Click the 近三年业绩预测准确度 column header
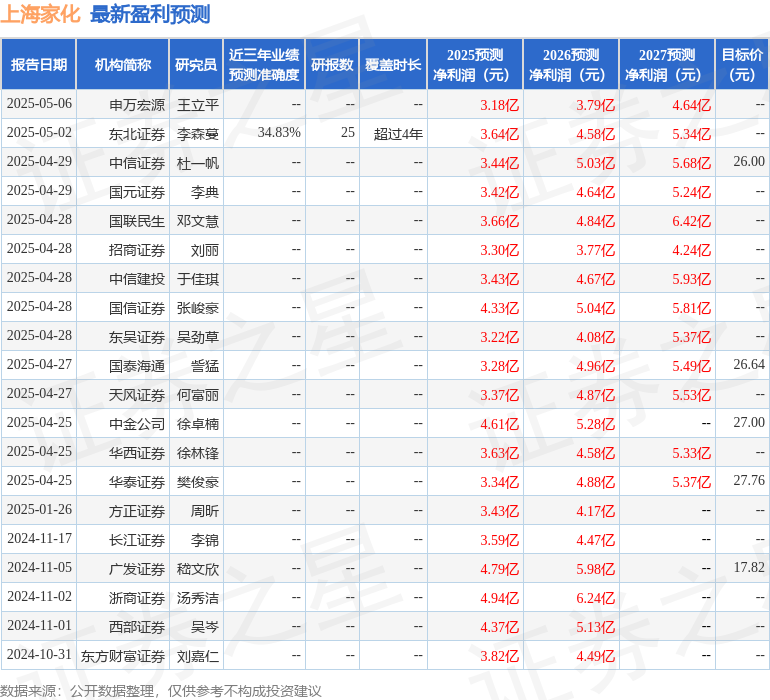 [x=264, y=65]
